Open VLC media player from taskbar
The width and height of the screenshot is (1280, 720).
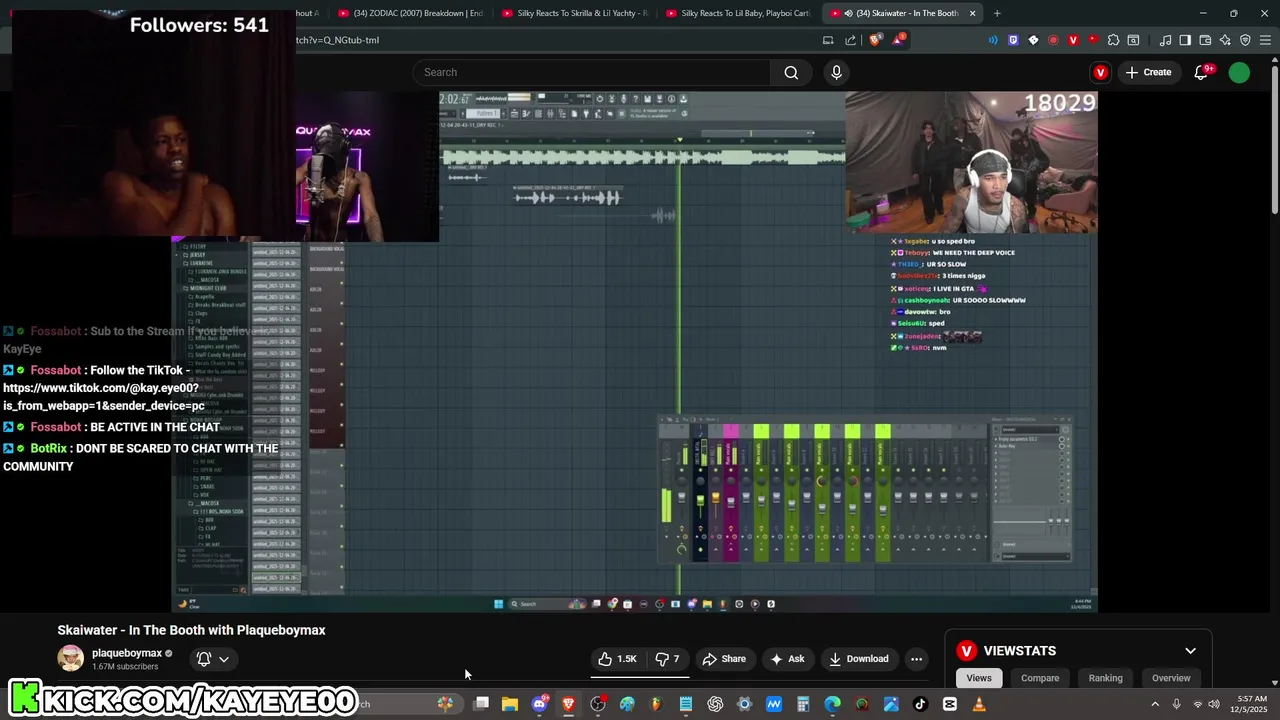[x=979, y=704]
